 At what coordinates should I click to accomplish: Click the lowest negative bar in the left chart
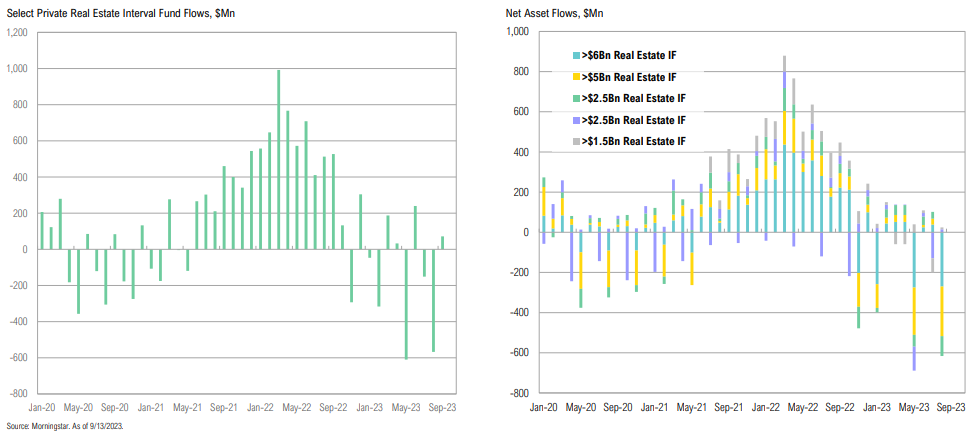[x=406, y=303]
